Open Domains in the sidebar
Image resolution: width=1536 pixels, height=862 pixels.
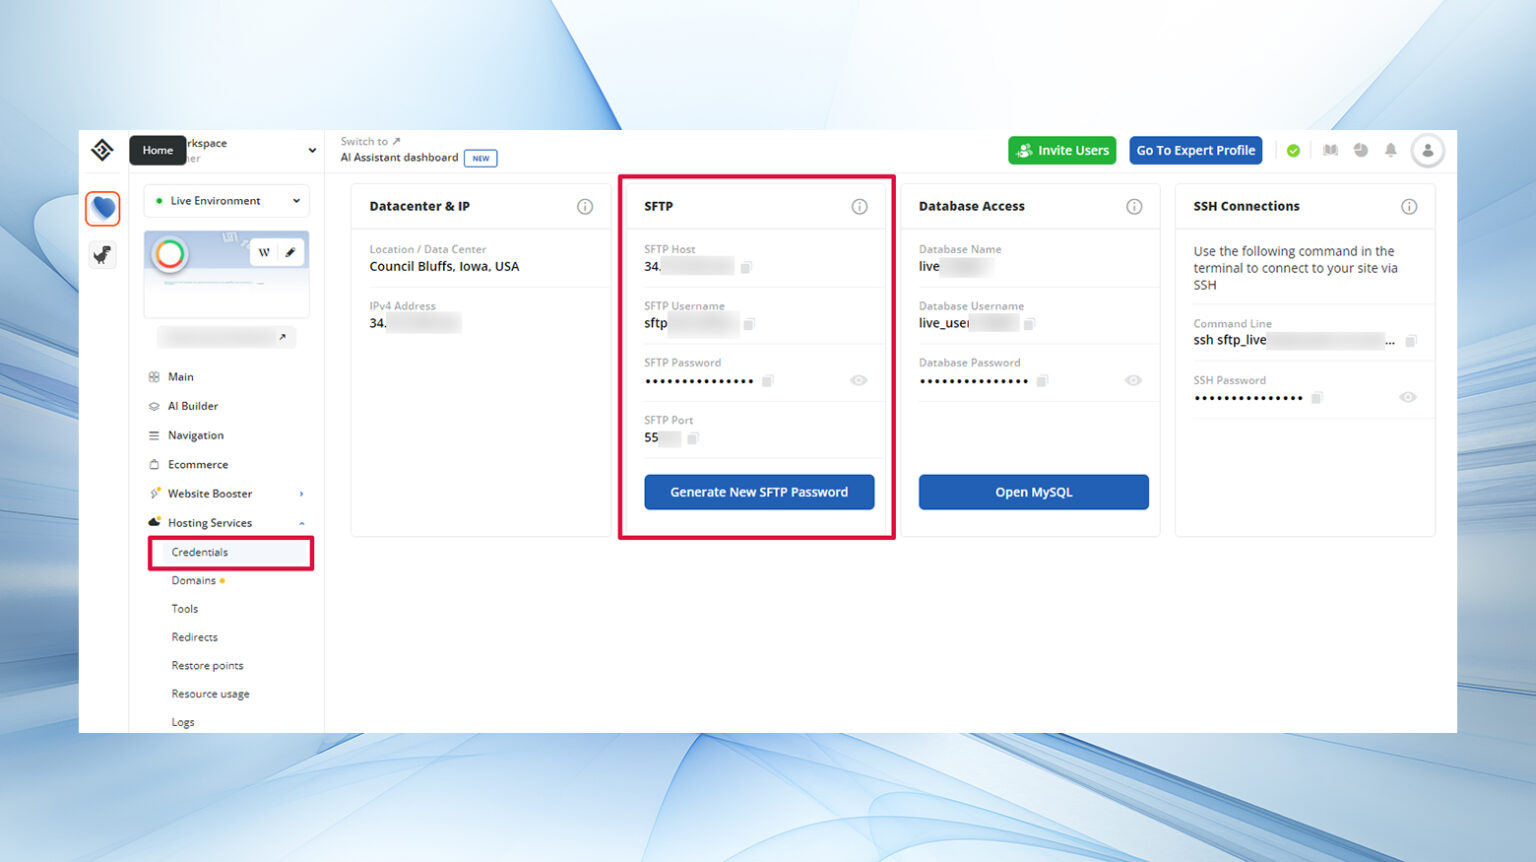[x=194, y=581]
